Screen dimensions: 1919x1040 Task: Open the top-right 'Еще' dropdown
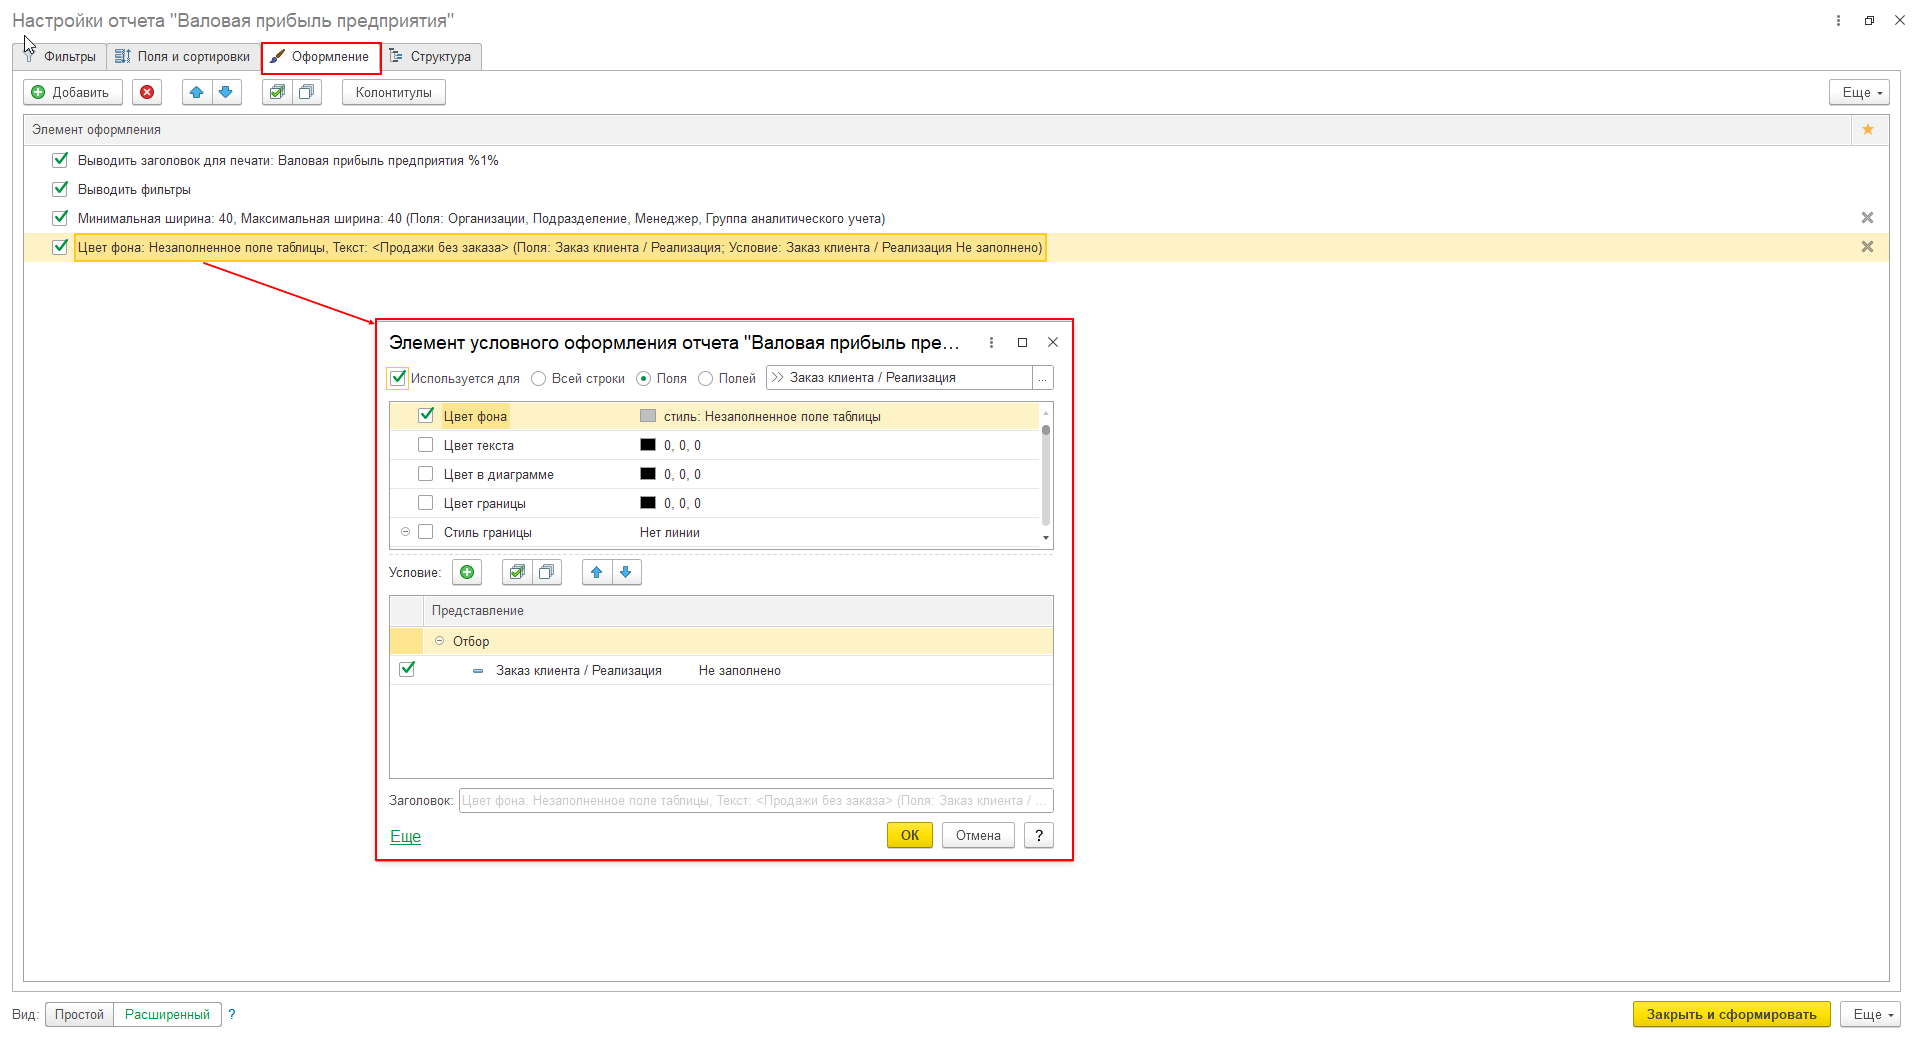tap(1859, 92)
